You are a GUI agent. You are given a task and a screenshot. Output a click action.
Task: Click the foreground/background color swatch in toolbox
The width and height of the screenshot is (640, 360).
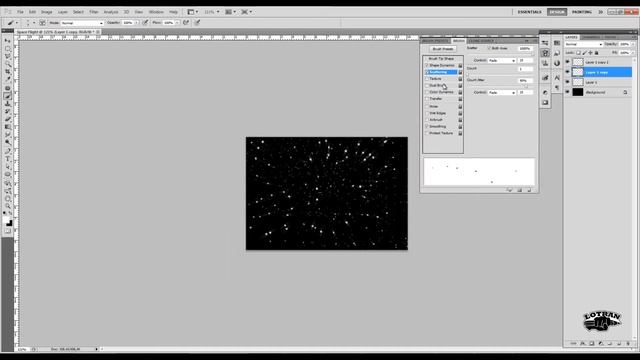tap(8, 222)
